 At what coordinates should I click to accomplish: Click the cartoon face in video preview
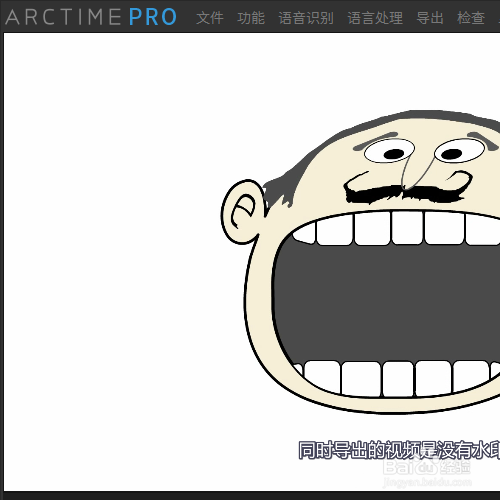click(361, 262)
